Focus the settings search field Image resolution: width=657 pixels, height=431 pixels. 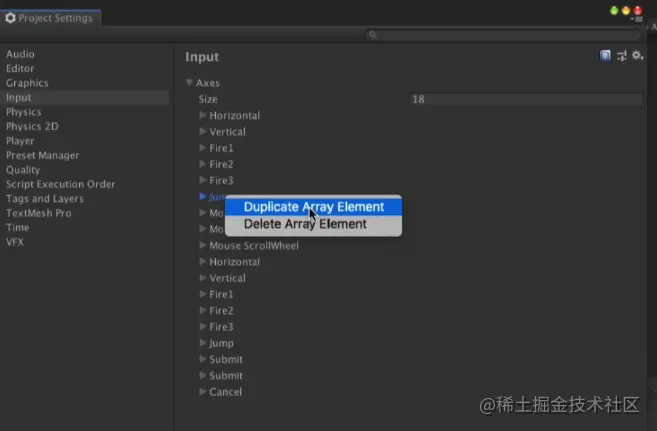click(x=503, y=35)
